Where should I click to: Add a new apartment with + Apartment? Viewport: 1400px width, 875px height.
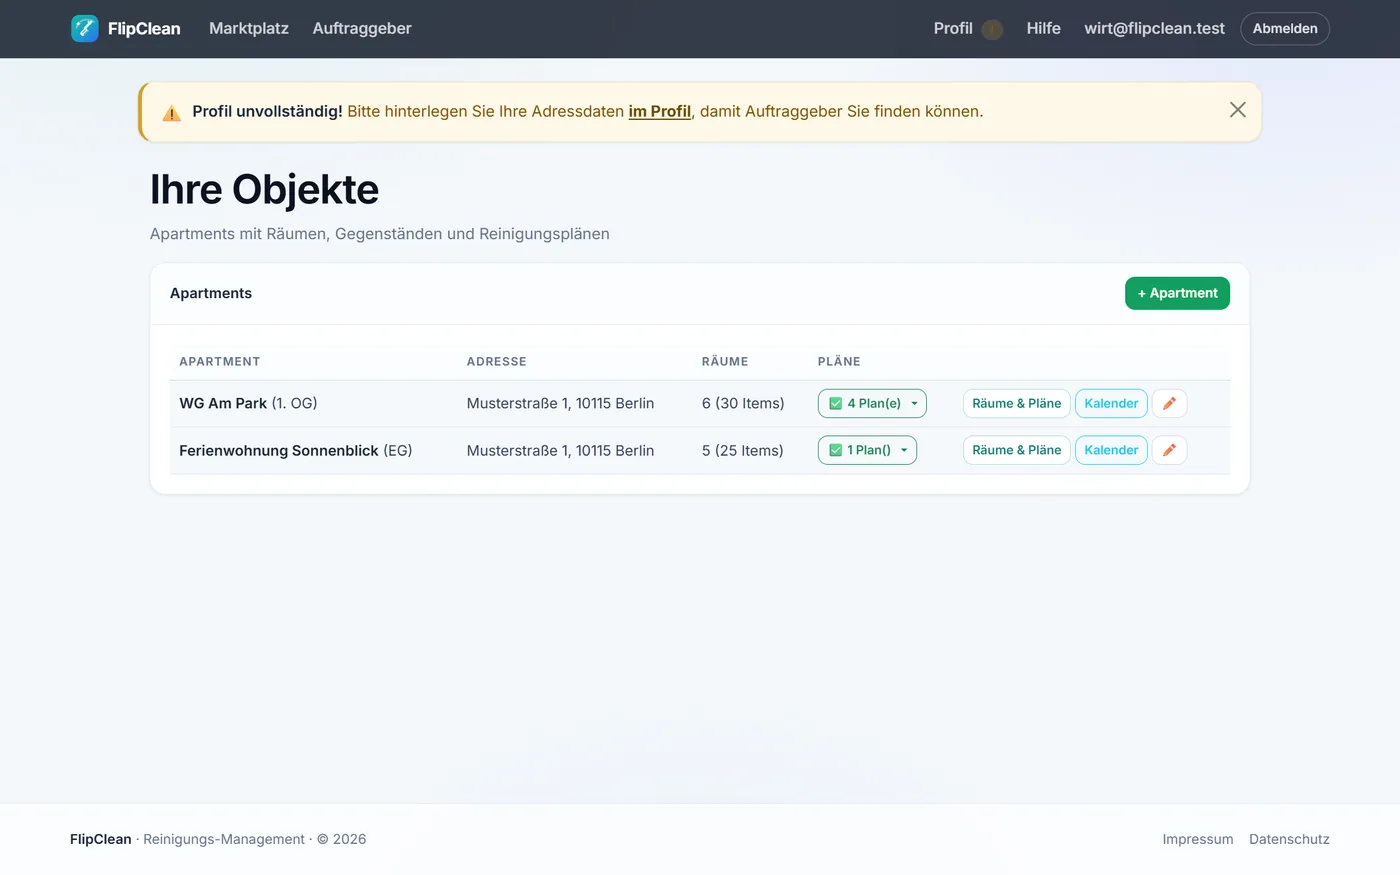click(x=1177, y=293)
